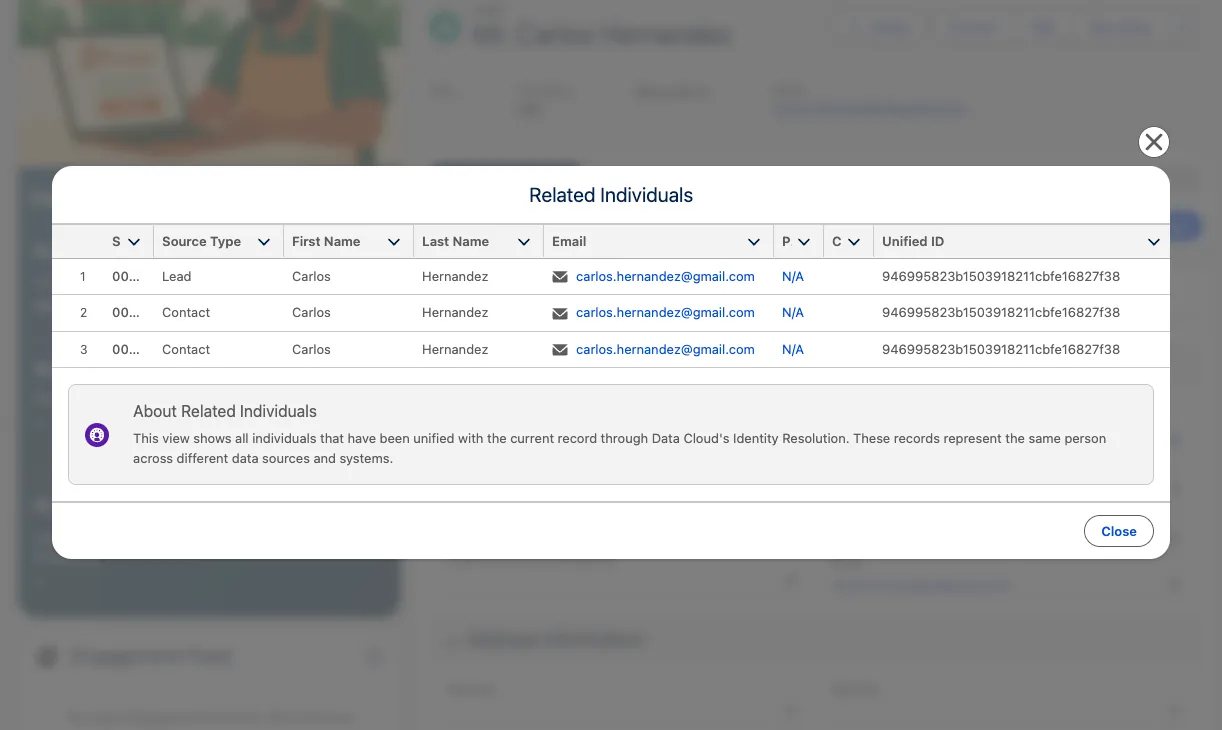Open the P column dropdown arrow
1222x730 pixels.
[x=804, y=242]
